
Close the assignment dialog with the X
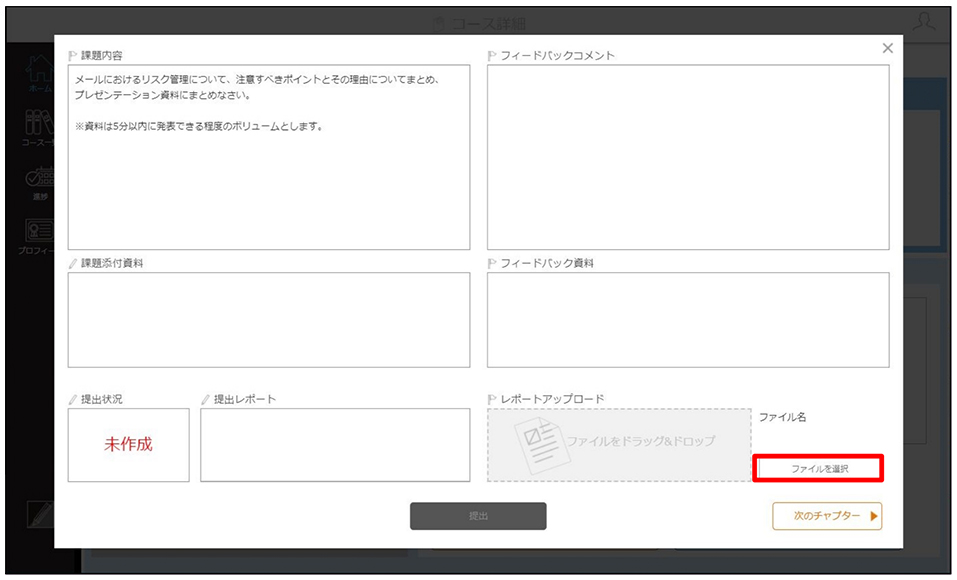tap(887, 48)
